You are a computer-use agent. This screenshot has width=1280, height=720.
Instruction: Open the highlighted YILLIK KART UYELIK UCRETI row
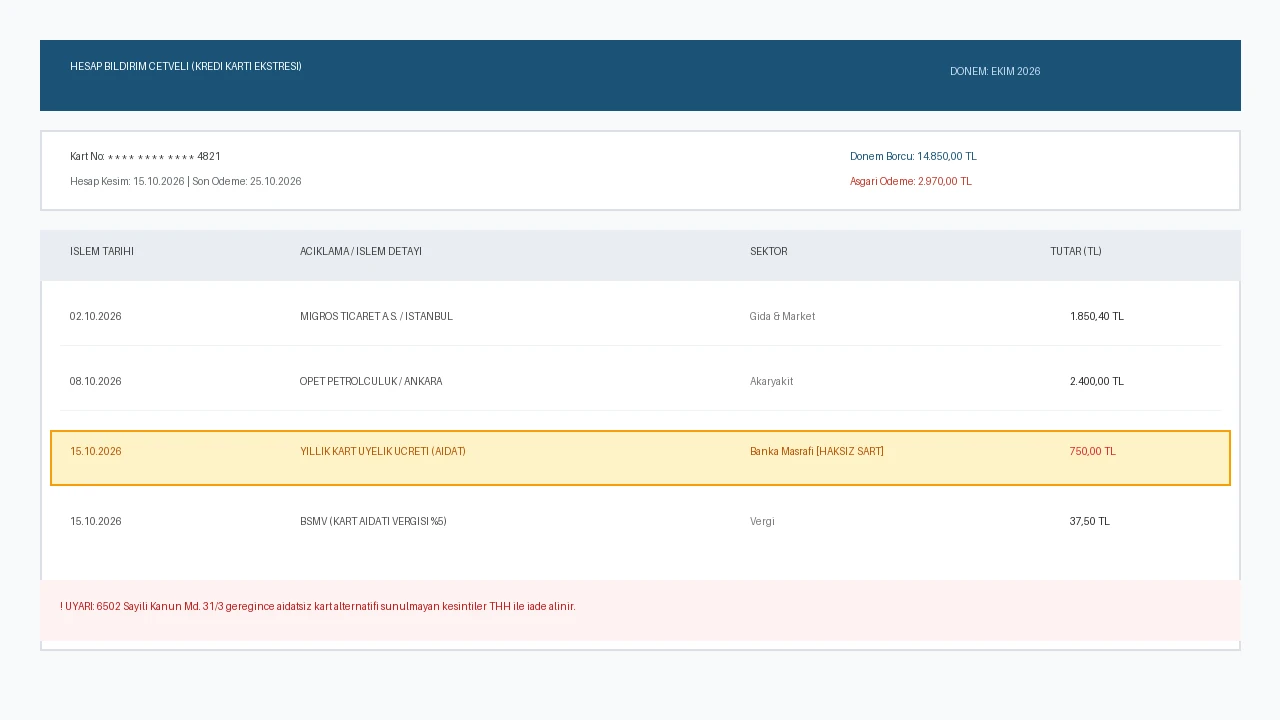click(640, 458)
